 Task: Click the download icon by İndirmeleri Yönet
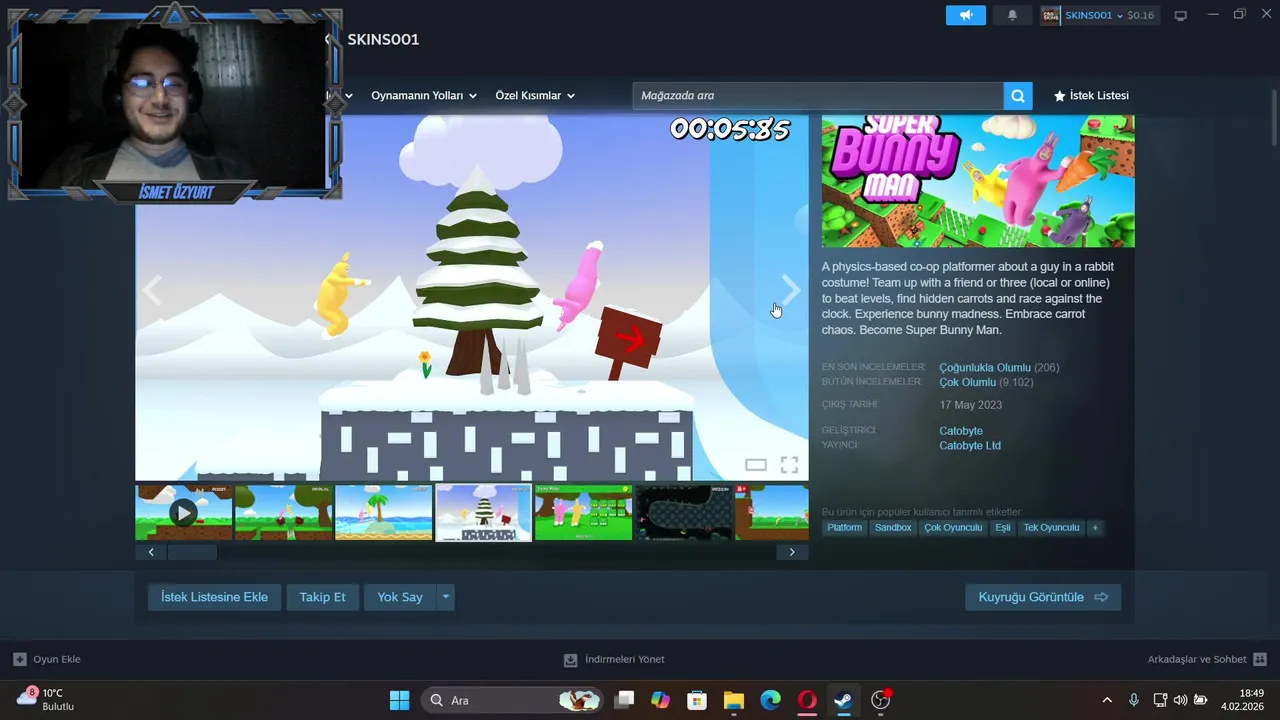[x=570, y=660]
